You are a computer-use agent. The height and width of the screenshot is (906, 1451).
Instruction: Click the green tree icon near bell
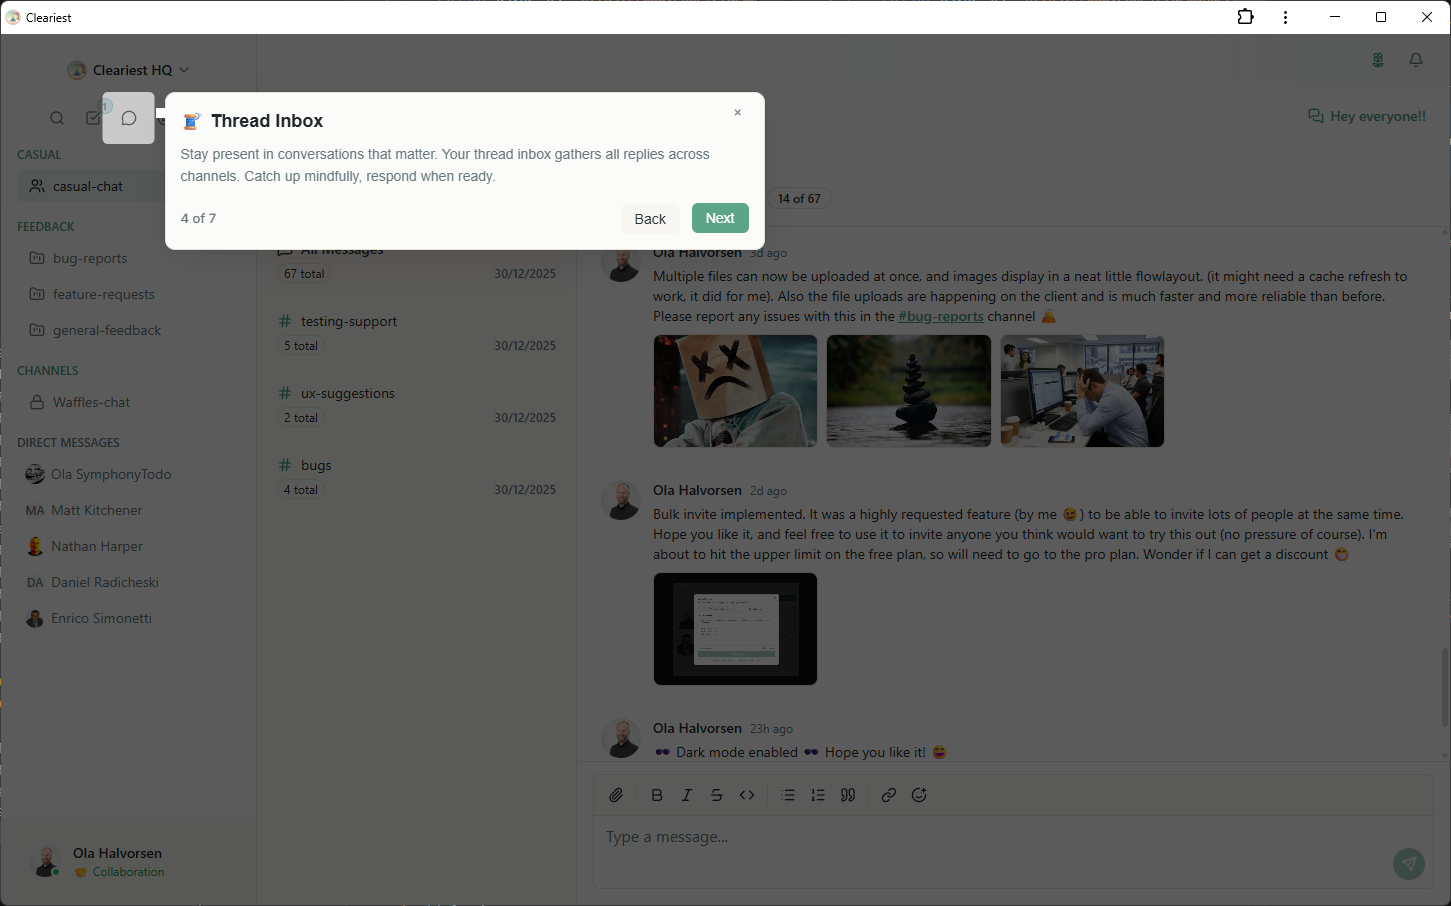(x=1378, y=60)
